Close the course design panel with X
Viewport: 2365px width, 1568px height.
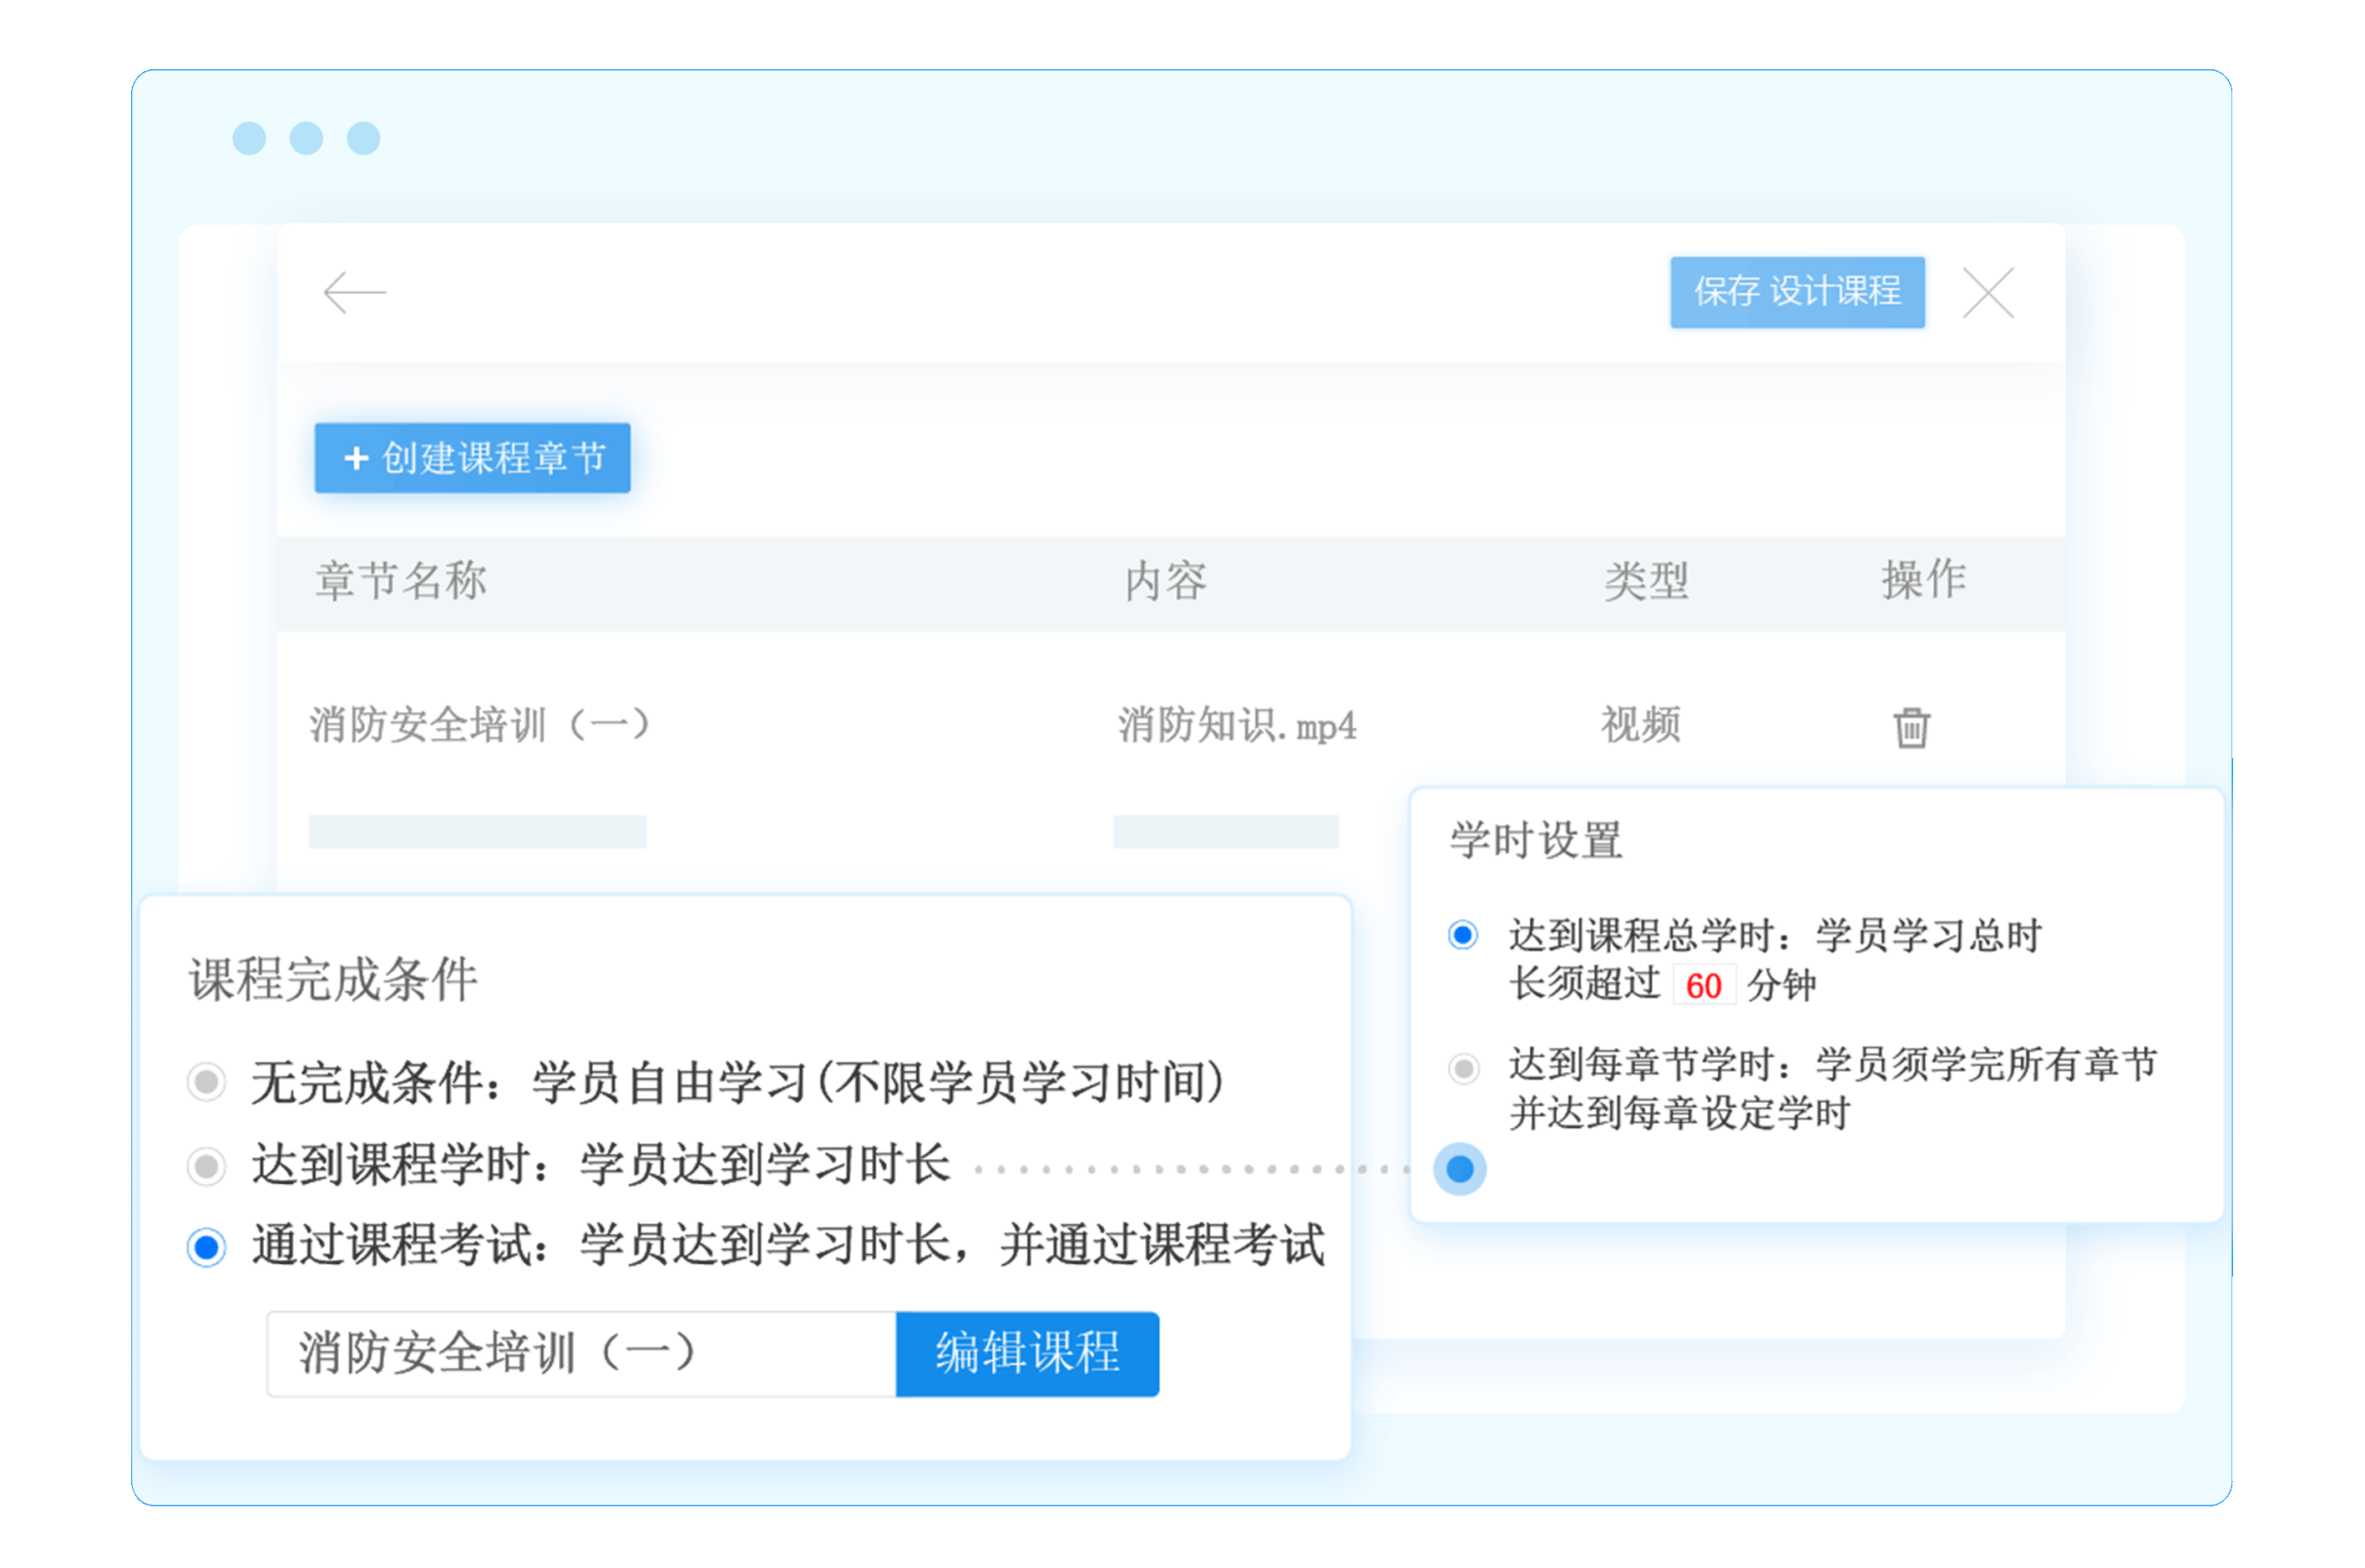tap(1988, 293)
